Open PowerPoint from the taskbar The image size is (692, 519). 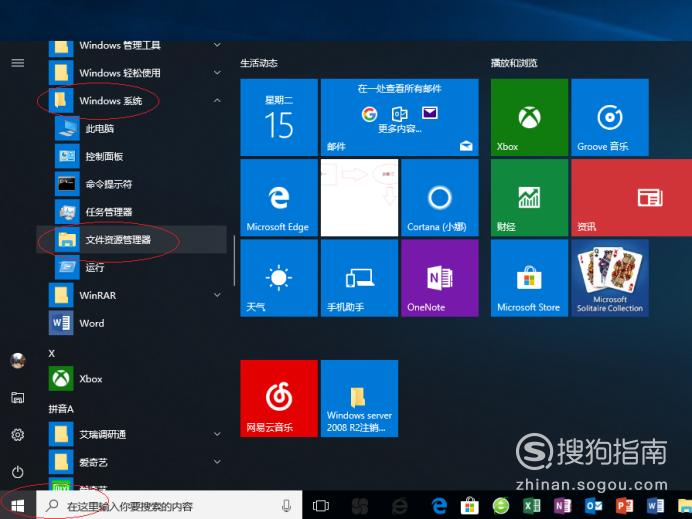[x=624, y=506]
